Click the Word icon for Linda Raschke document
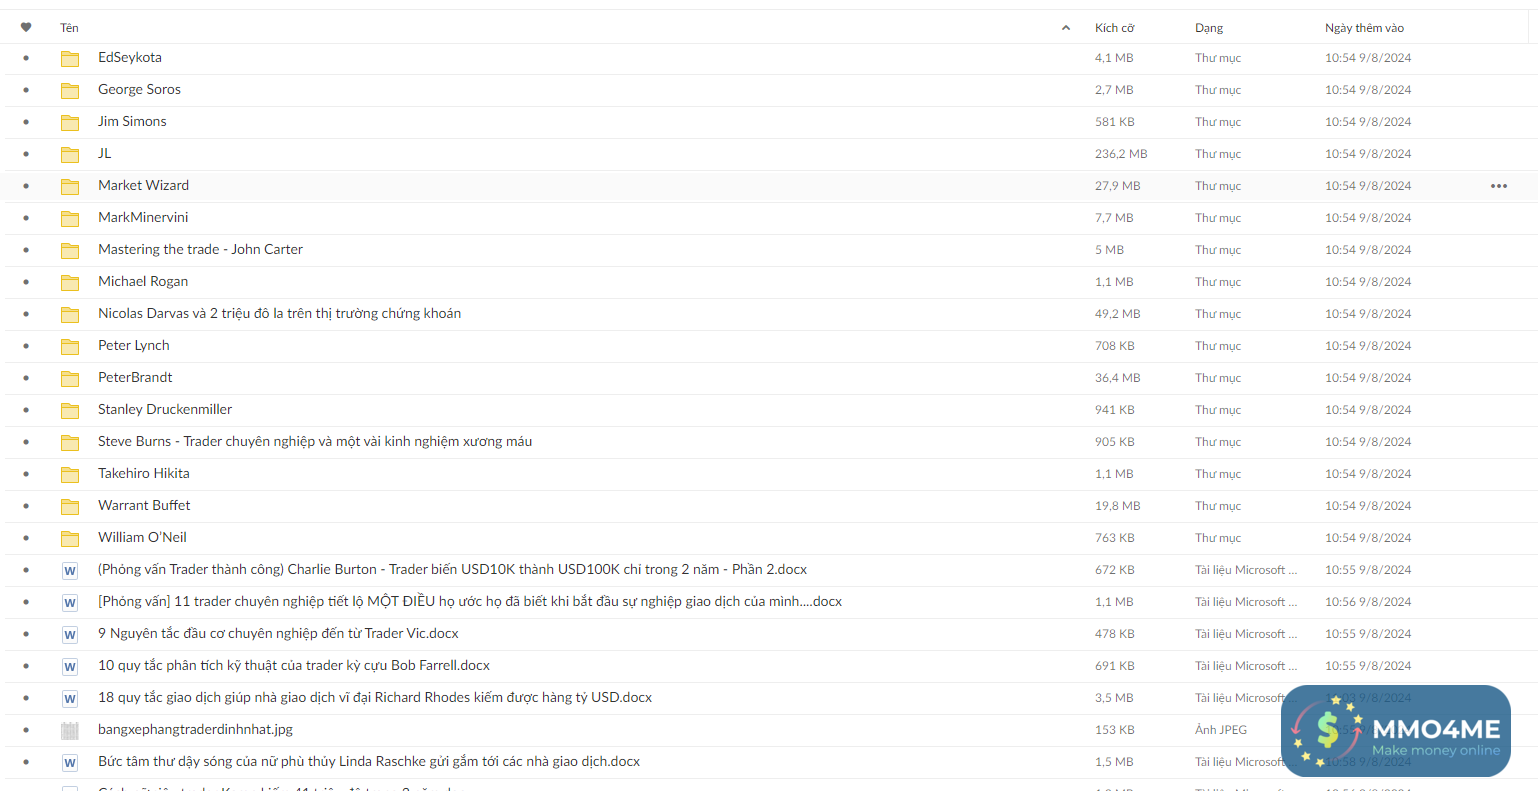The width and height of the screenshot is (1538, 791). [70, 763]
